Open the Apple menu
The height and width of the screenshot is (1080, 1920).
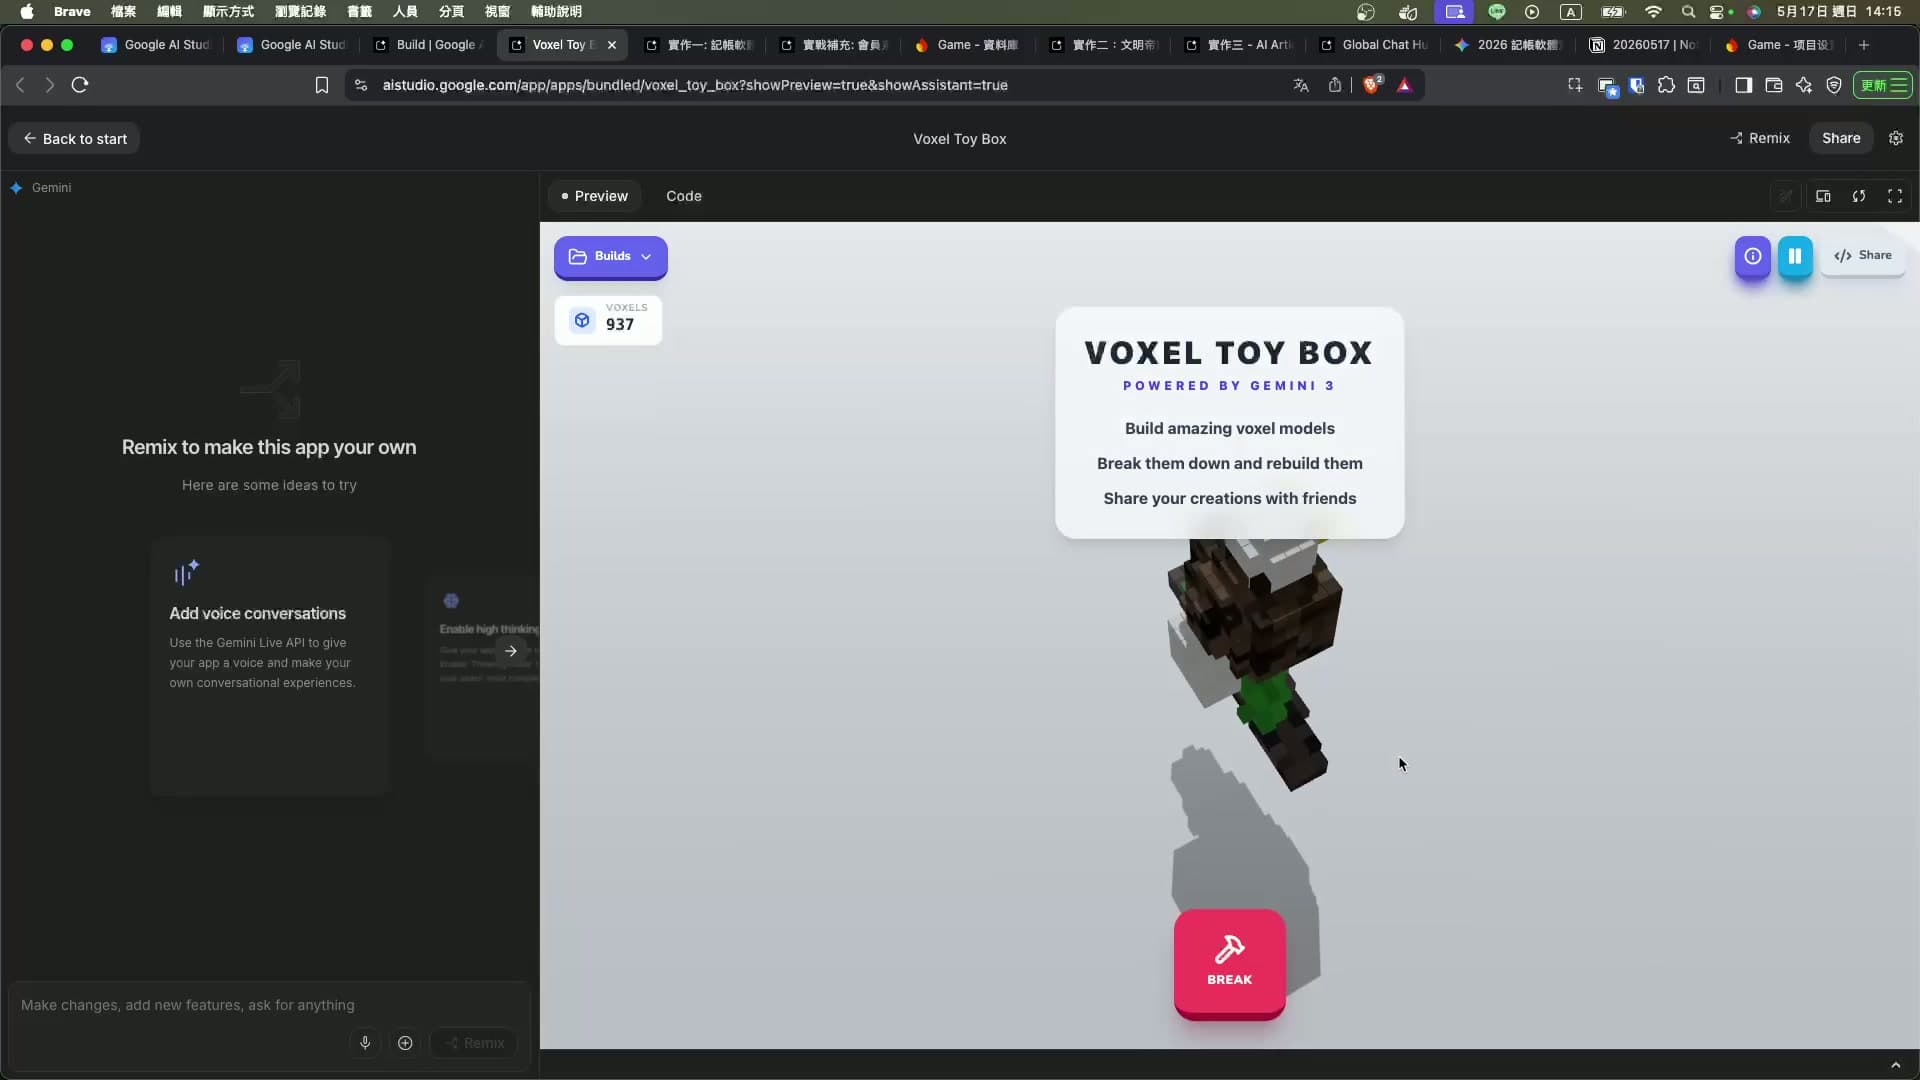click(x=27, y=12)
